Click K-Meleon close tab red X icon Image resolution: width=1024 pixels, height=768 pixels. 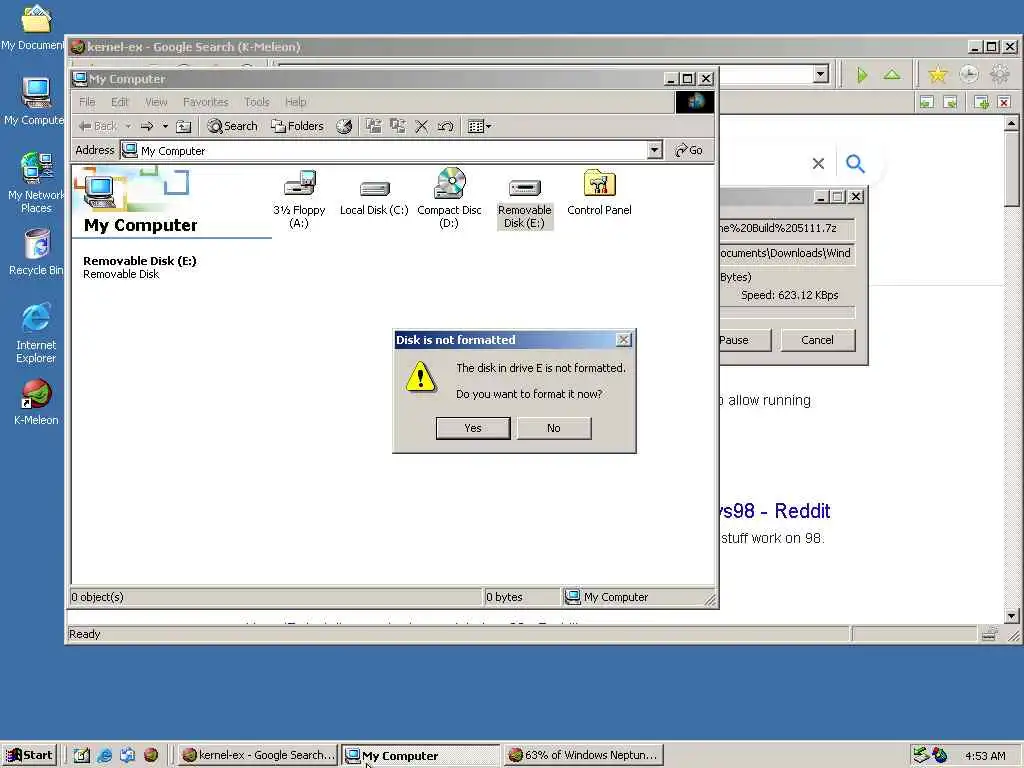(1004, 103)
